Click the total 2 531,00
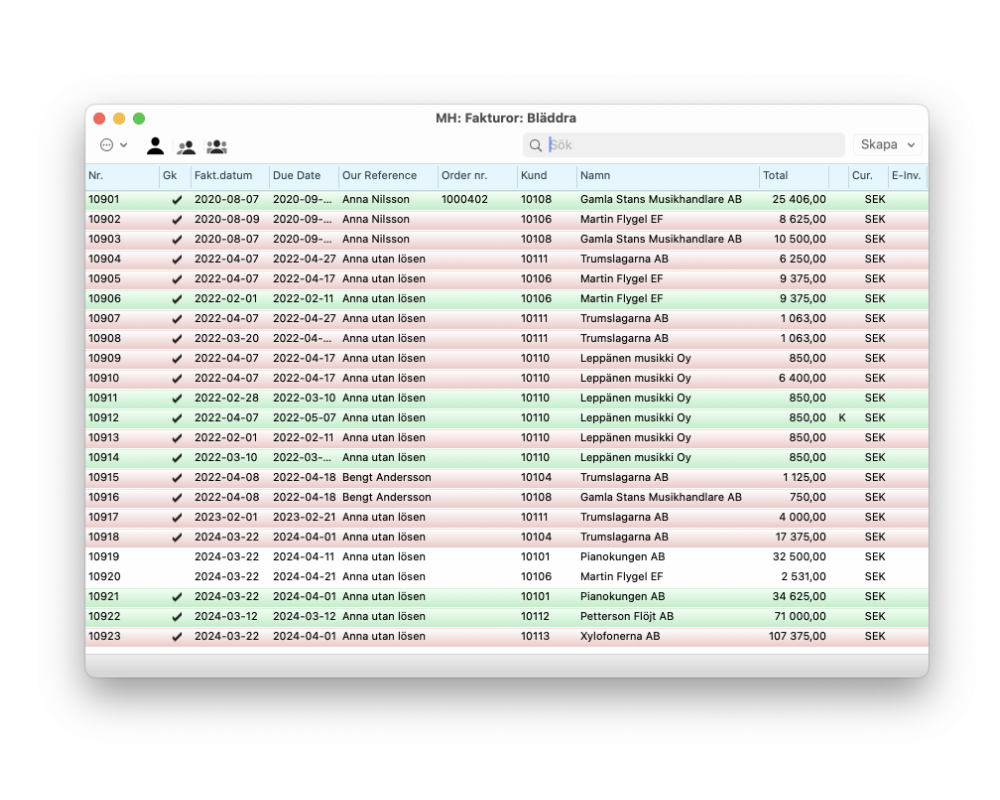Viewport: 1000px width, 800px height. click(x=804, y=577)
